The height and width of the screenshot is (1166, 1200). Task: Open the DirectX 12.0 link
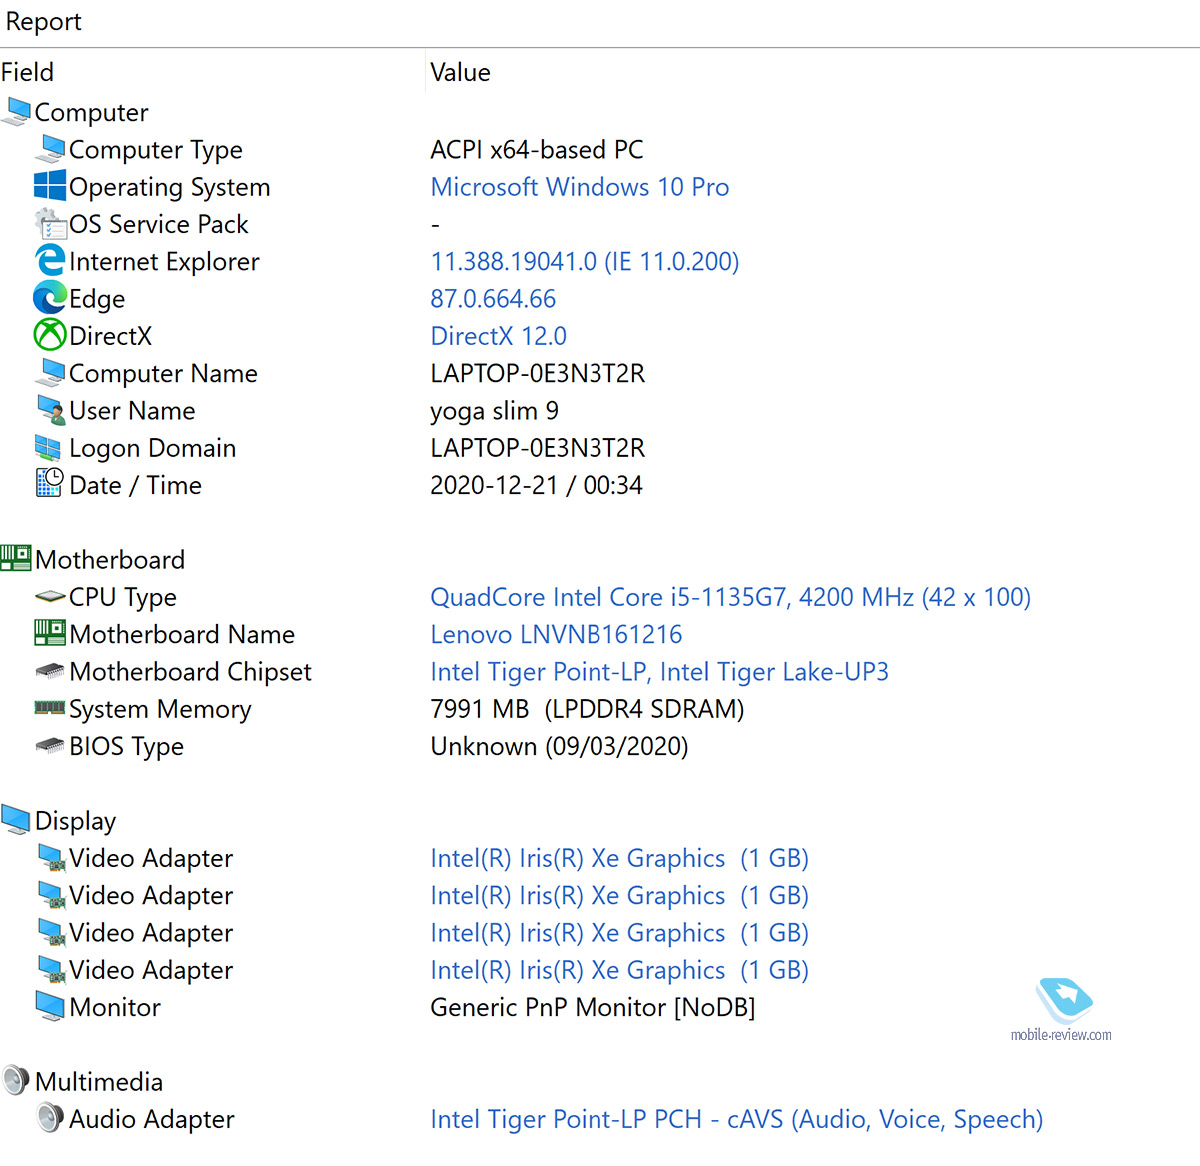(x=498, y=336)
